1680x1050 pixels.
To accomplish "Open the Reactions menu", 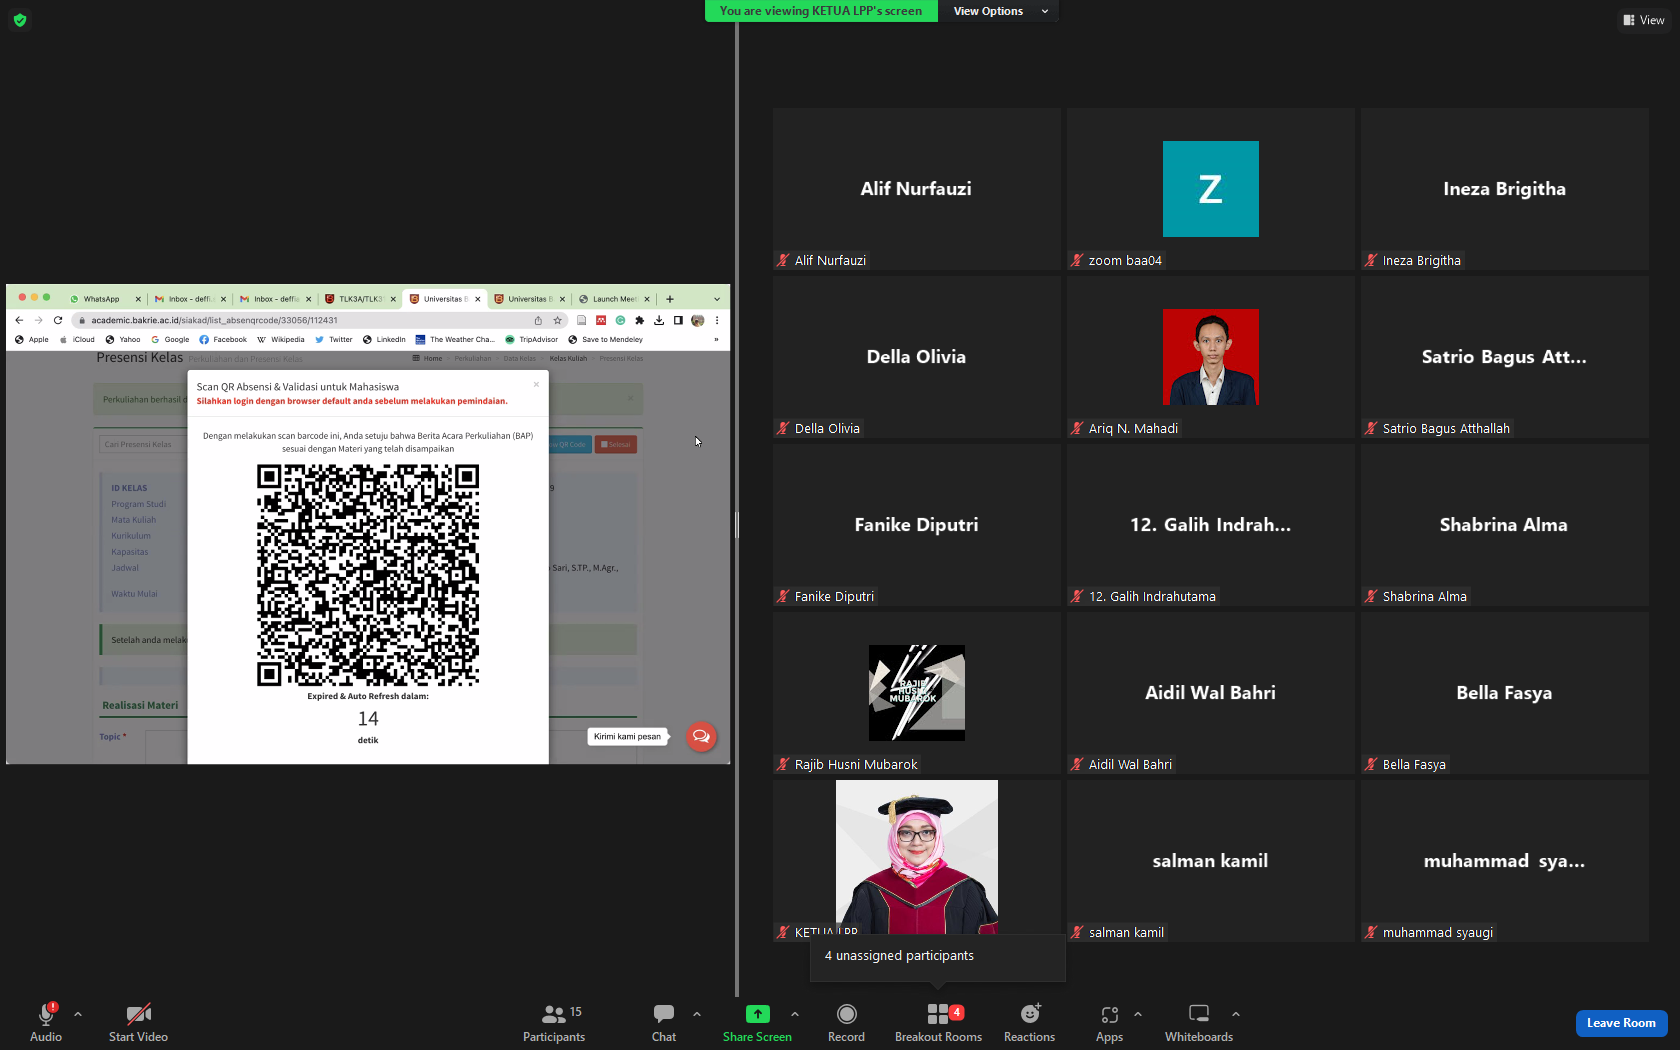I will [1029, 1023].
